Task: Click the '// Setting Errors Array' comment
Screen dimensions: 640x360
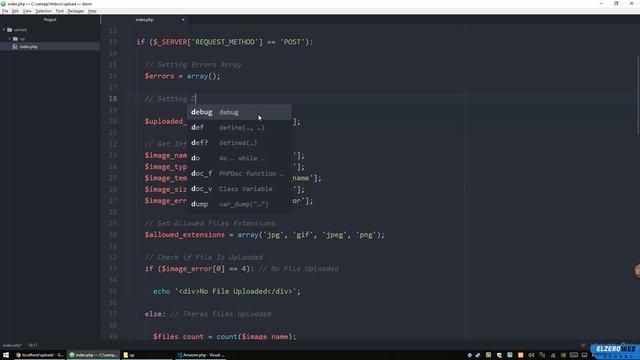Action: 193,65
